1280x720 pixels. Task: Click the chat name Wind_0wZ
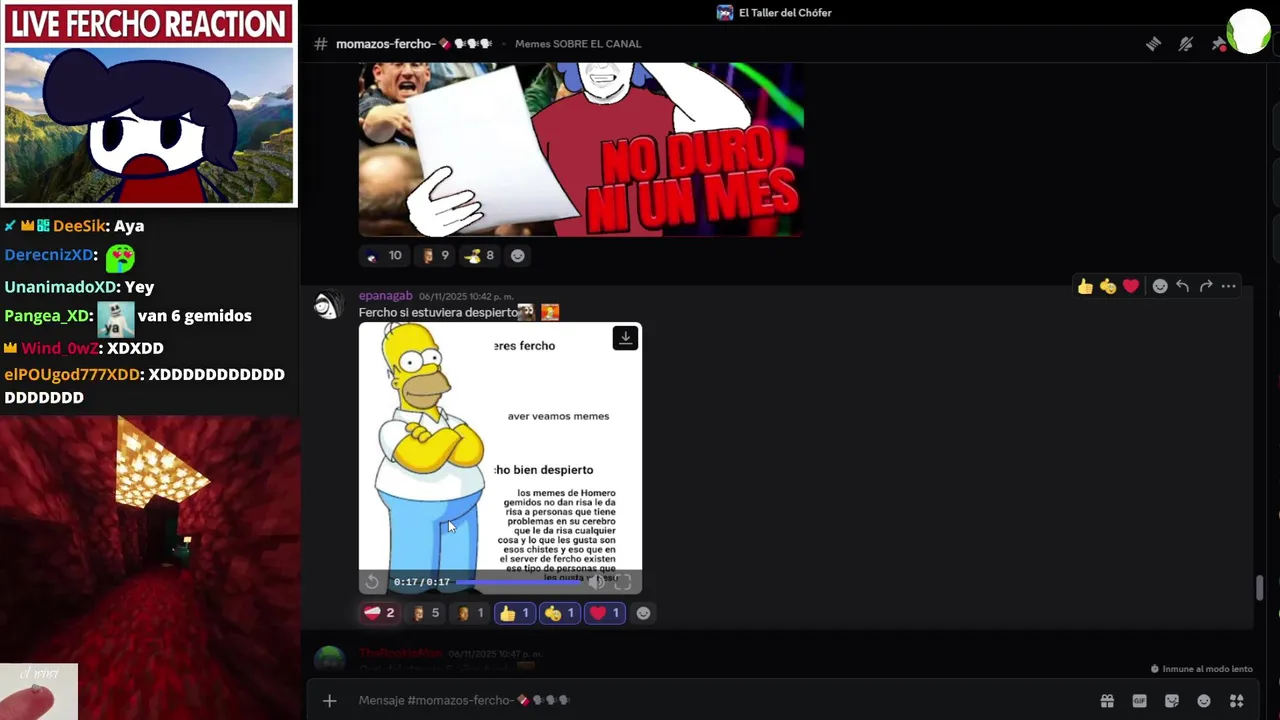click(x=60, y=348)
